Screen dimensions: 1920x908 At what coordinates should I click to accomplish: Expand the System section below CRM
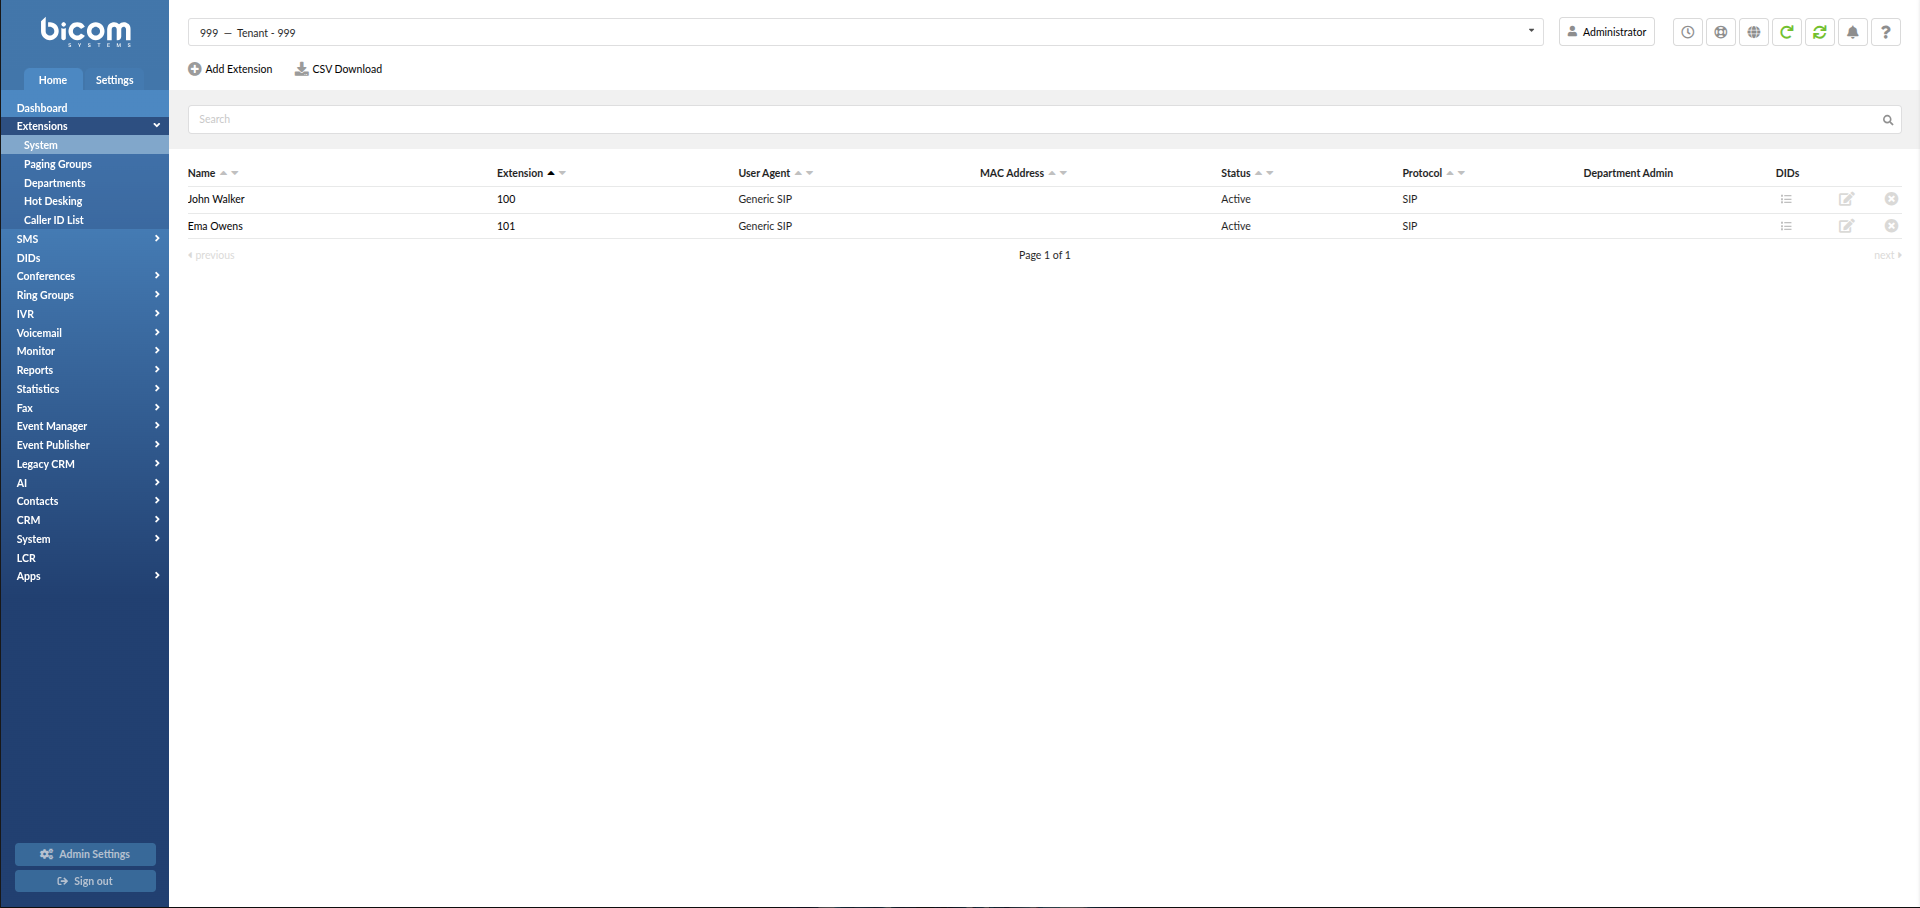[84, 539]
